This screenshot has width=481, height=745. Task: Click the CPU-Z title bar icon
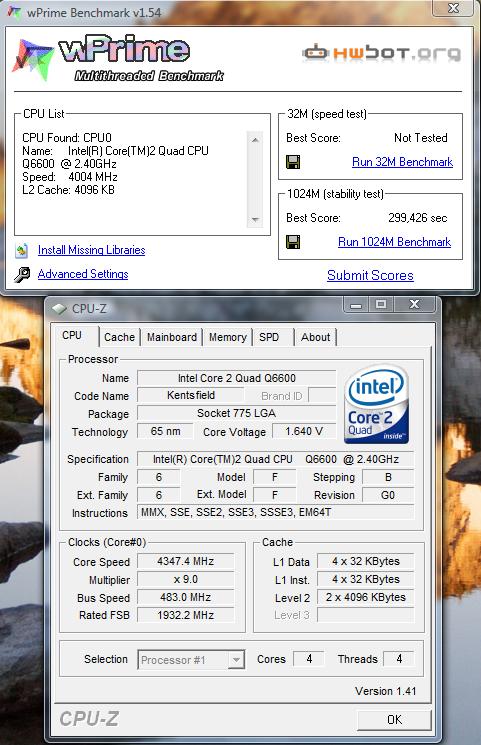59,309
